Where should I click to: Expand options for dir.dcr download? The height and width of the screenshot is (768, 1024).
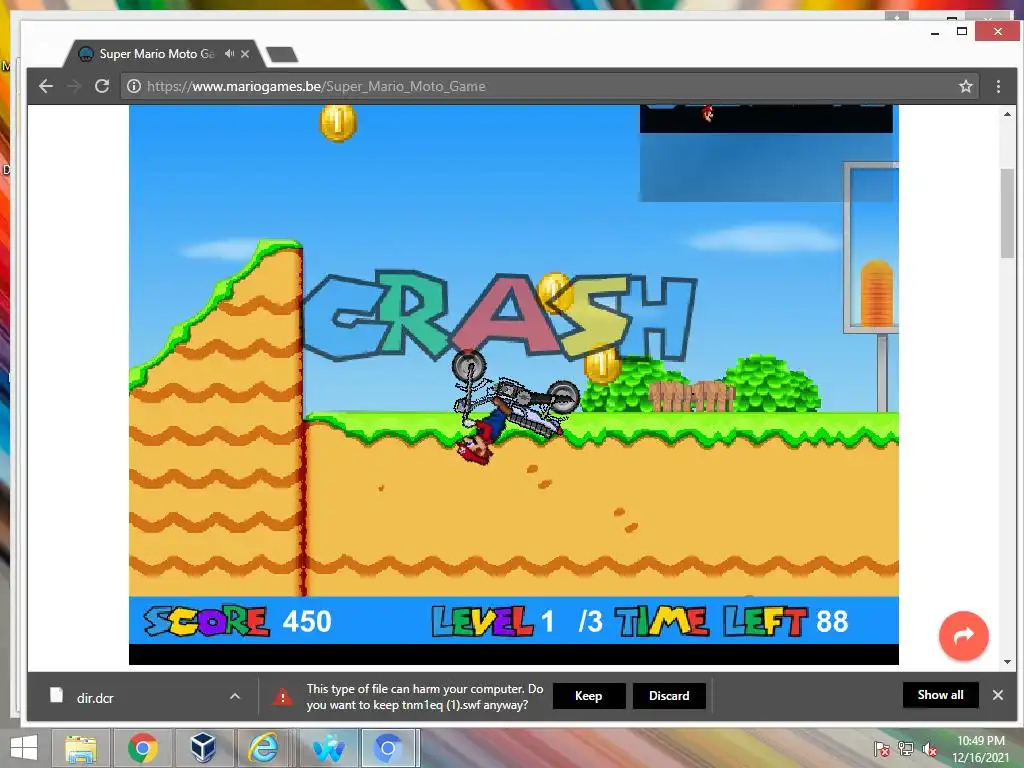pyautogui.click(x=235, y=697)
